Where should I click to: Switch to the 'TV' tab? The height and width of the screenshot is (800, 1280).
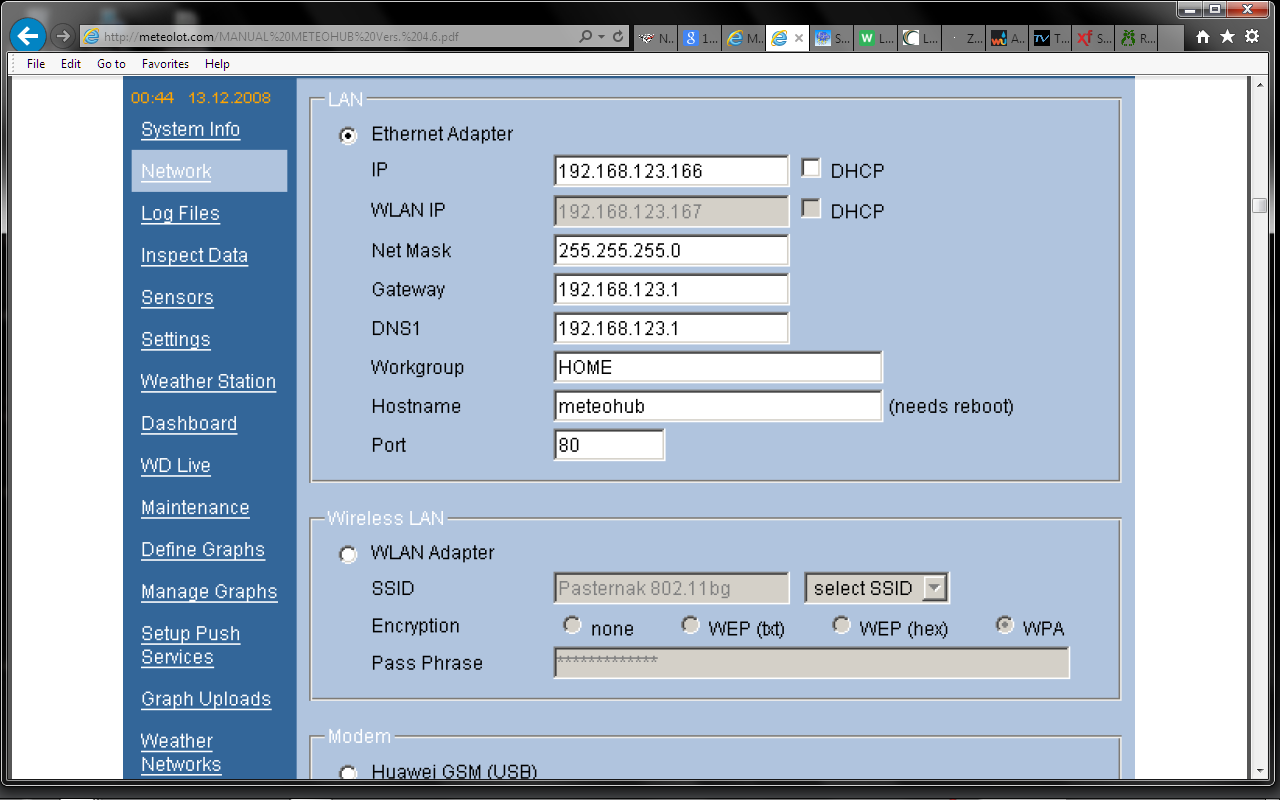1051,39
